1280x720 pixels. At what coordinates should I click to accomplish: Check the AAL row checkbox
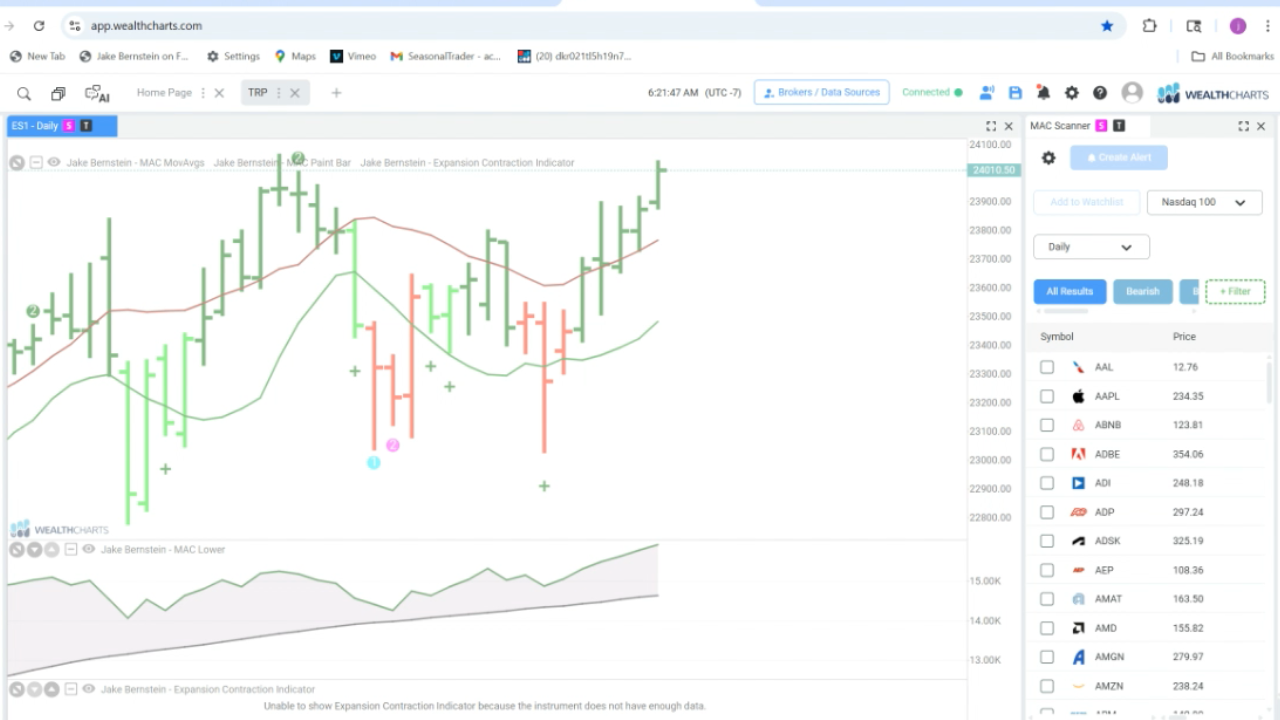(1047, 367)
